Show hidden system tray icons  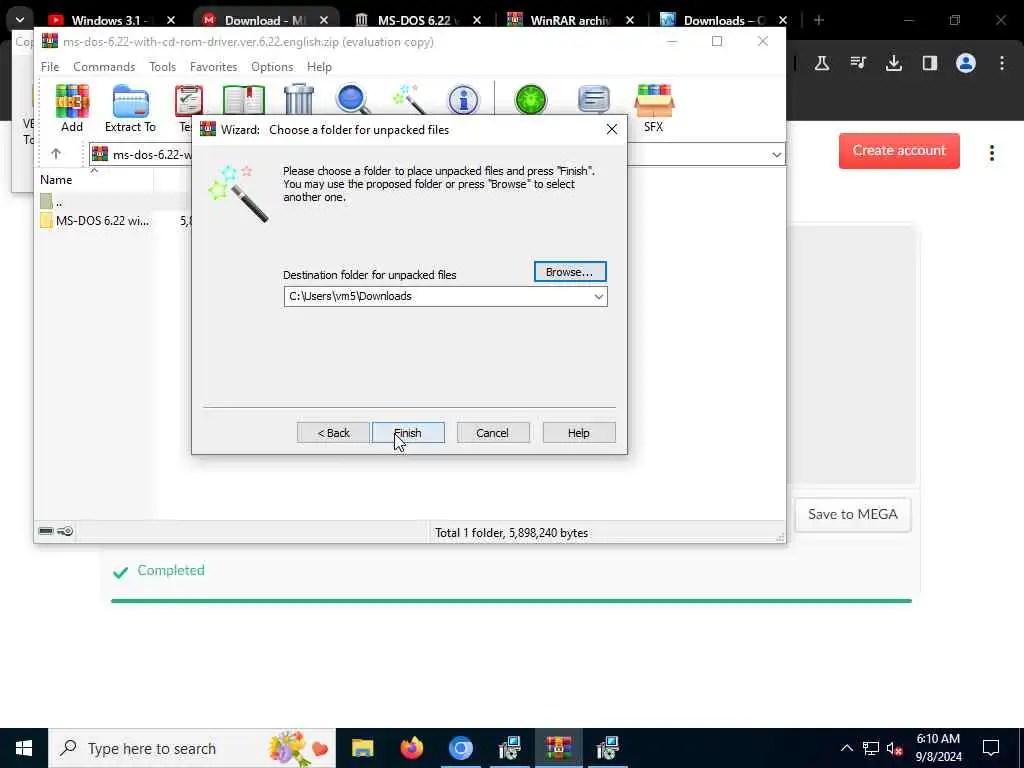pos(846,748)
